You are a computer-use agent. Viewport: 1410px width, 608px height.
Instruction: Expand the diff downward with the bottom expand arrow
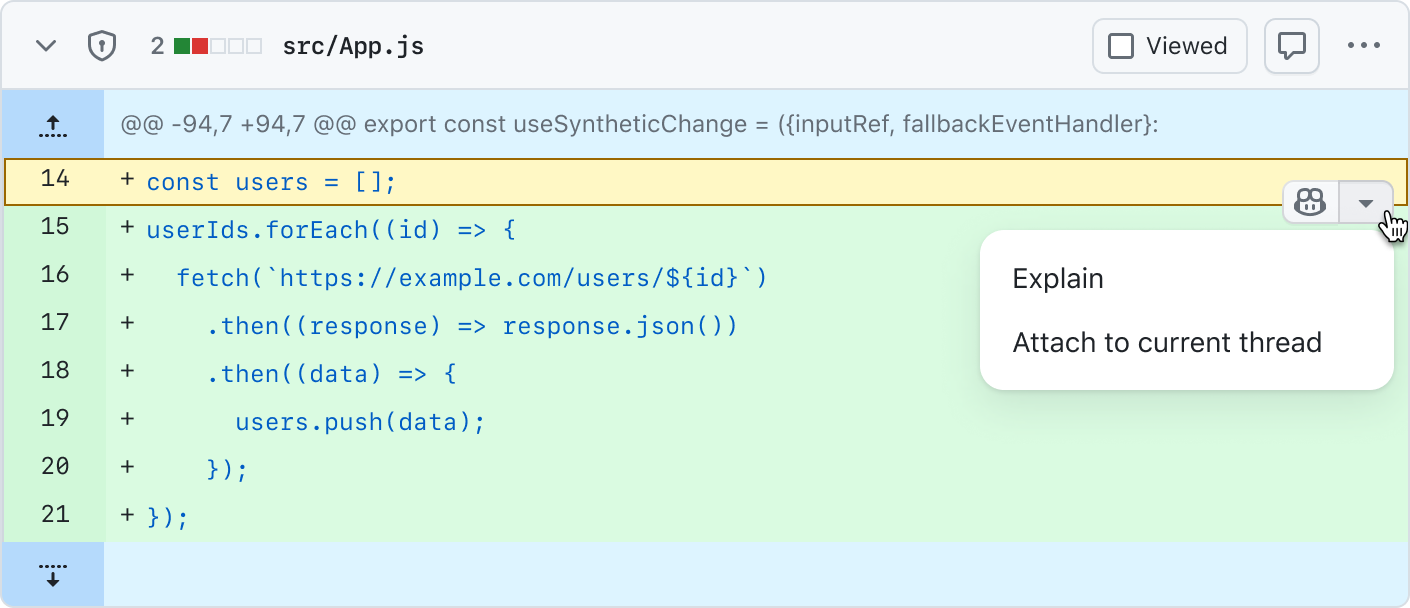(53, 574)
